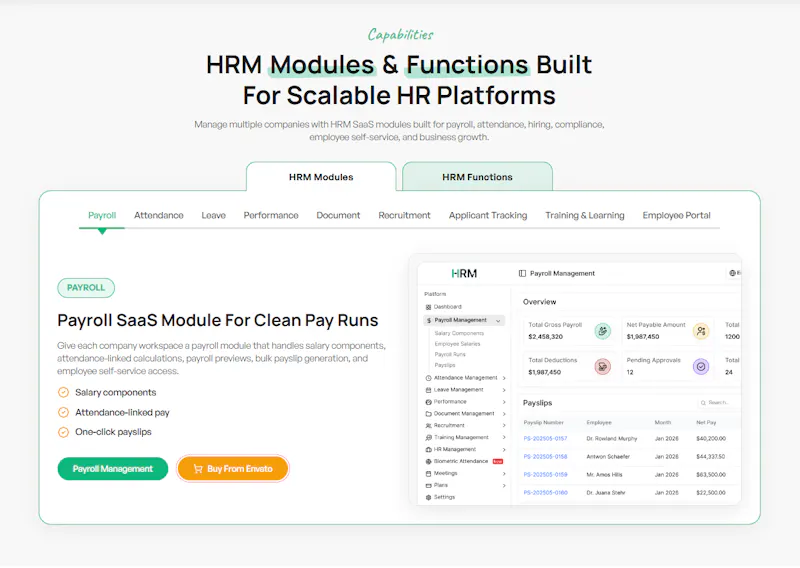Click the HRM logo in the preview
Image resolution: width=800 pixels, height=568 pixels.
(x=464, y=274)
